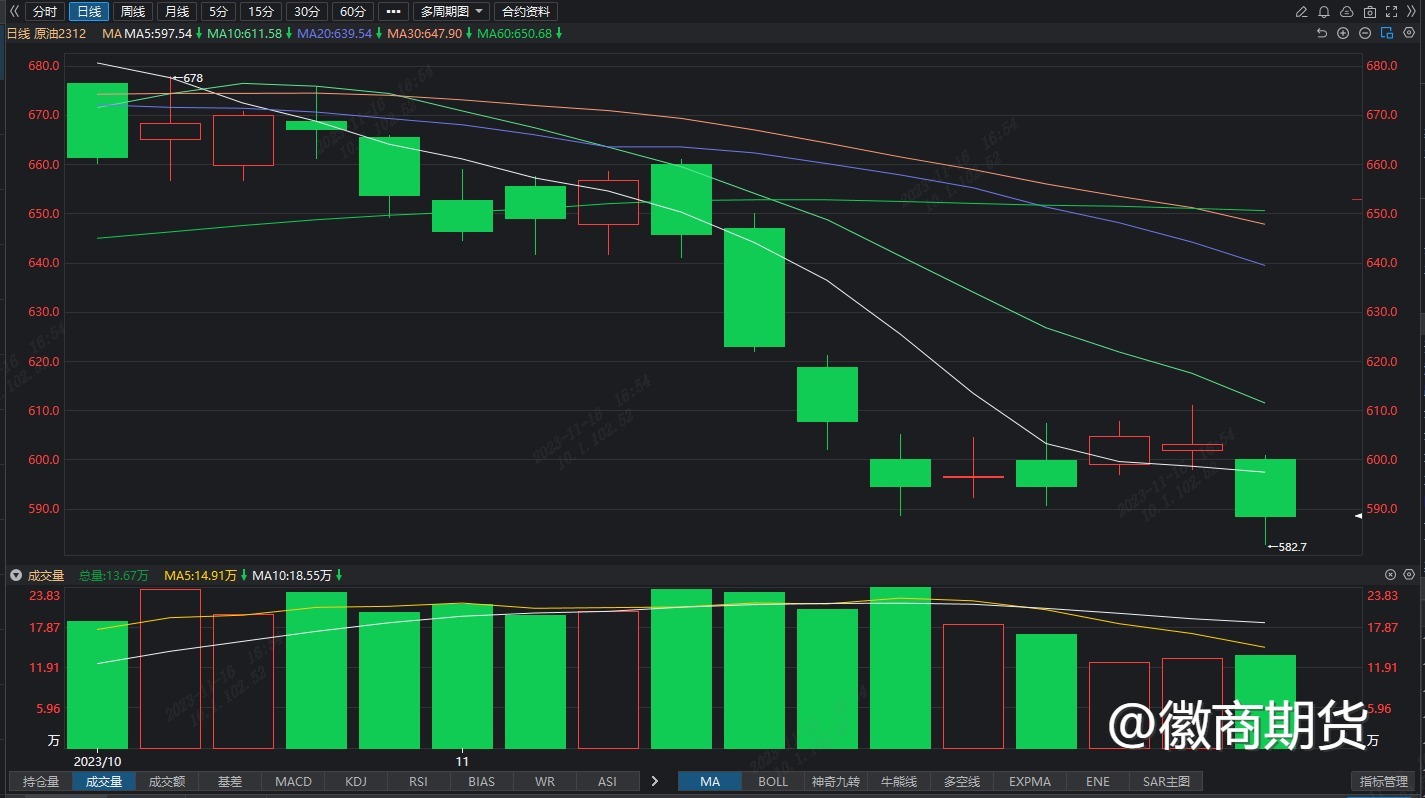Take a chart snapshot with camera icon

(x=1369, y=12)
